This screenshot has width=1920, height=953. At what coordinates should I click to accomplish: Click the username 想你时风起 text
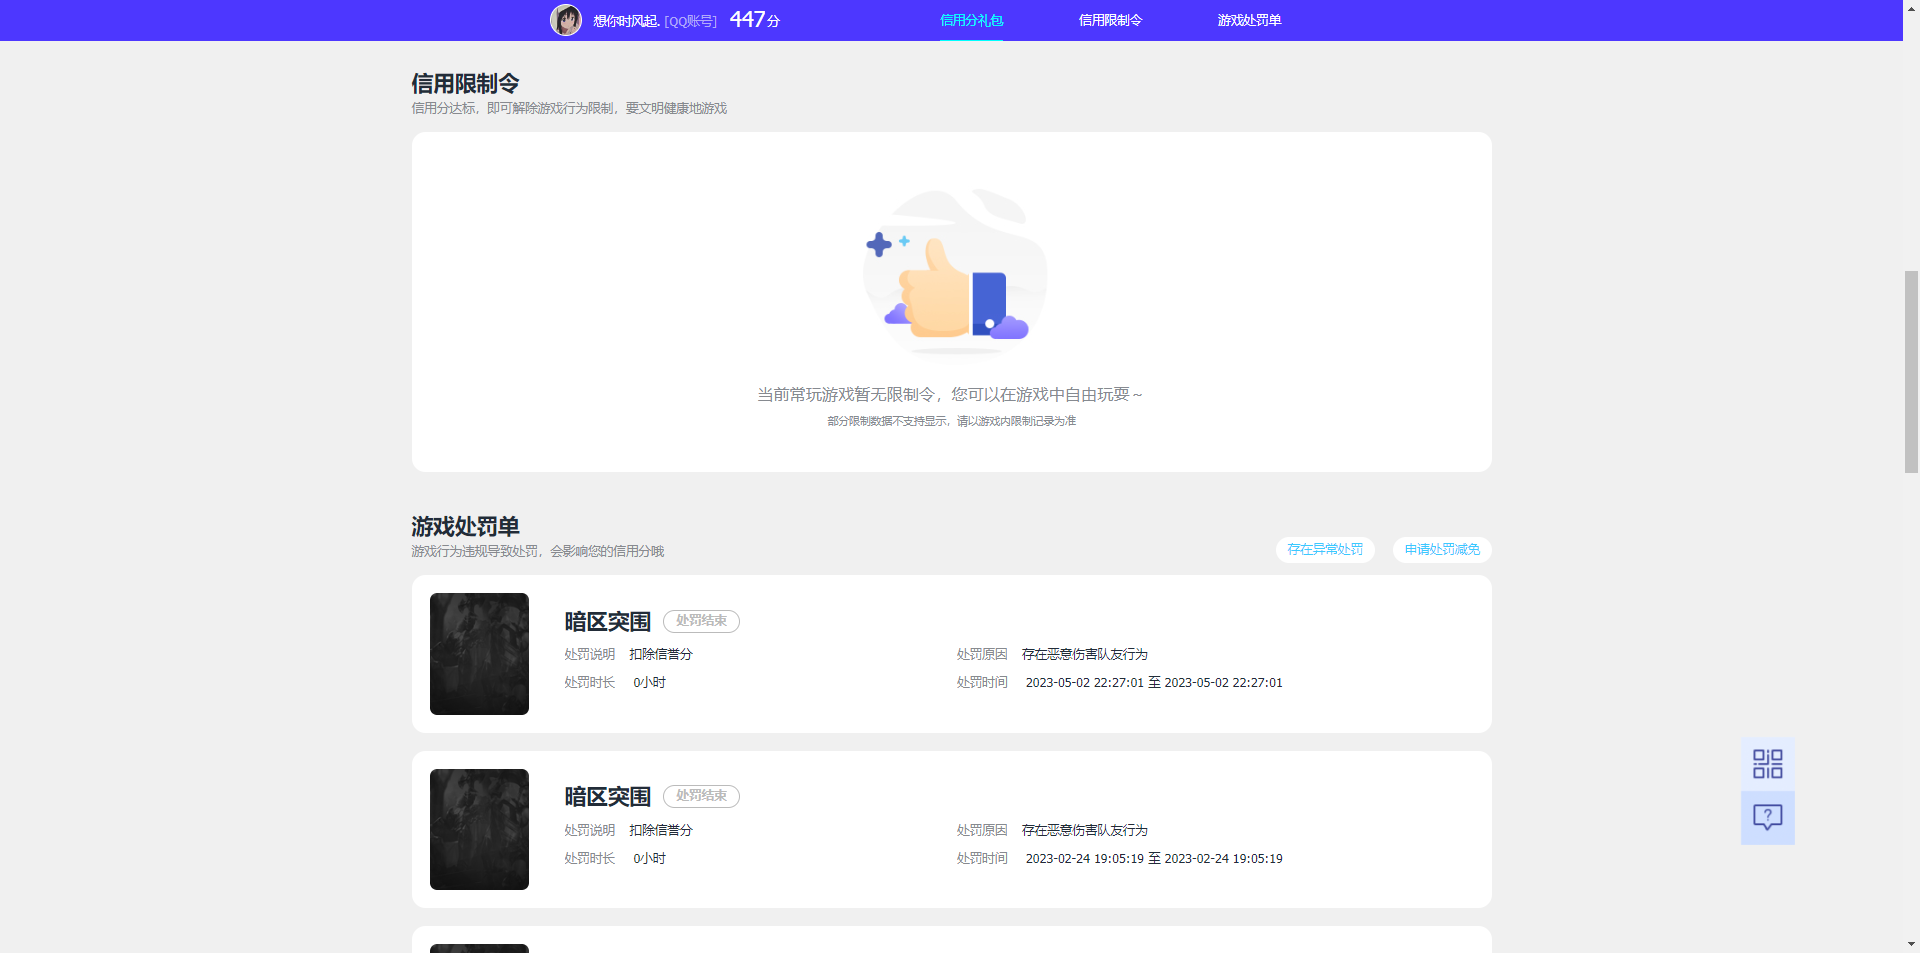tap(626, 21)
